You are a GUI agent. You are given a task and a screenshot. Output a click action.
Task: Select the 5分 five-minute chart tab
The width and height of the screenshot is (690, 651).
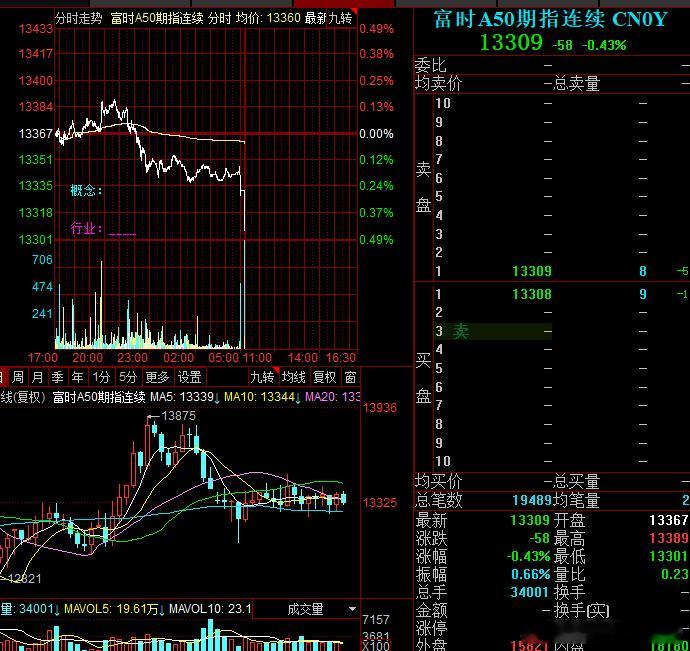(128, 377)
